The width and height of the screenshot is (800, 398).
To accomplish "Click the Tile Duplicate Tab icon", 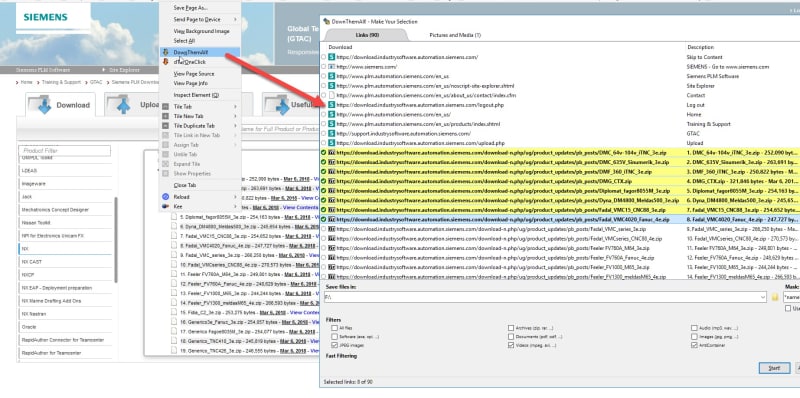I will pyautogui.click(x=165, y=126).
